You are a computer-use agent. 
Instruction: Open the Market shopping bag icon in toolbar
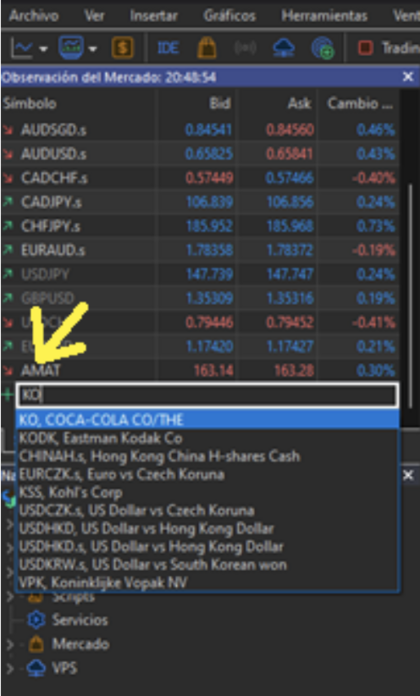coord(206,47)
